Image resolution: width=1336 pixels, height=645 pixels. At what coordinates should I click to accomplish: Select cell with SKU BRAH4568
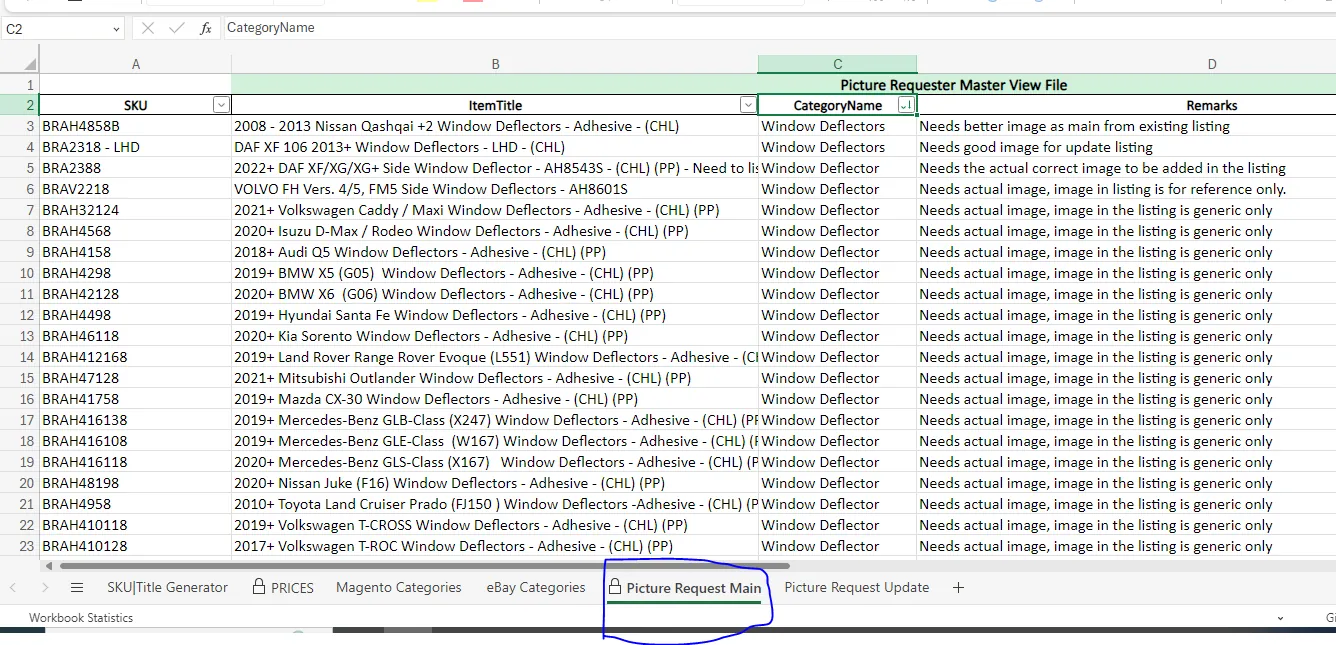tap(135, 231)
